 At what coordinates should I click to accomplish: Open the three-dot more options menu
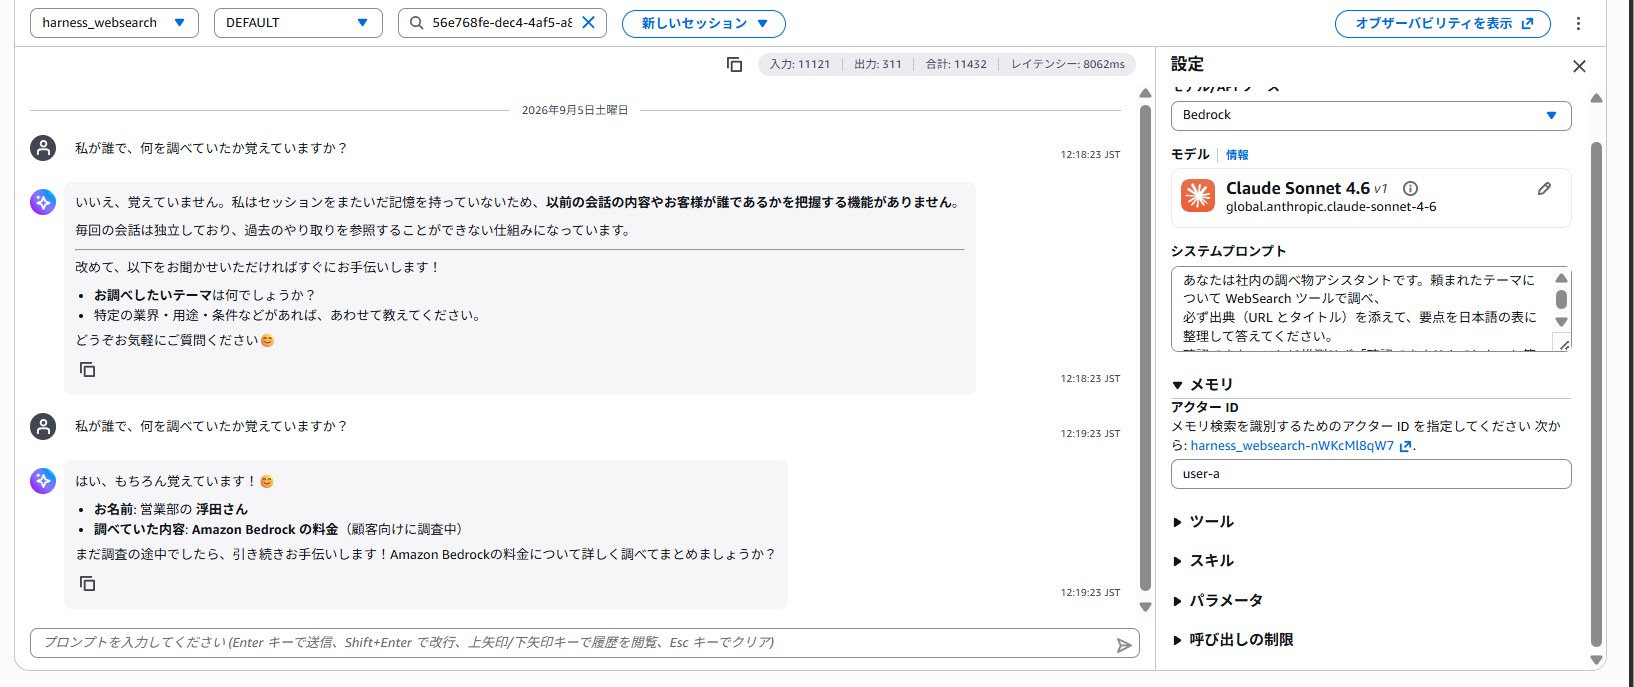1578,23
